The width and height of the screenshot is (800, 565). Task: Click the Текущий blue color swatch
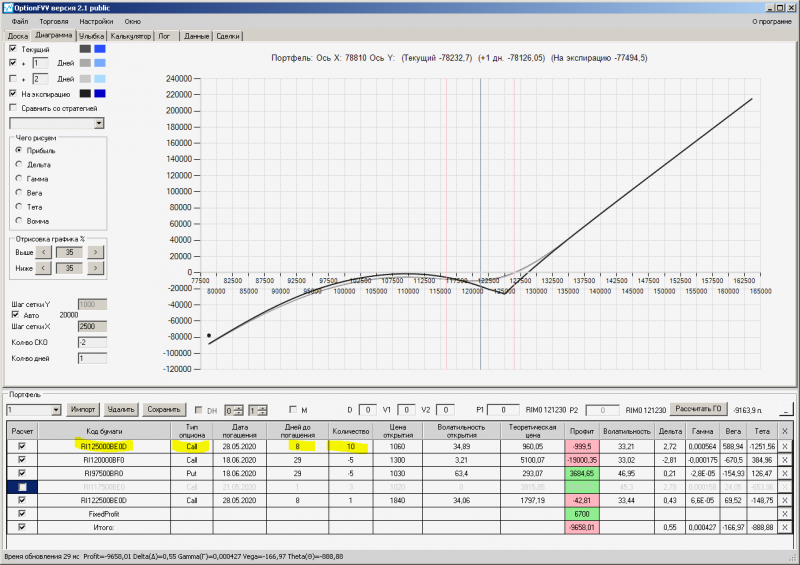click(x=100, y=48)
